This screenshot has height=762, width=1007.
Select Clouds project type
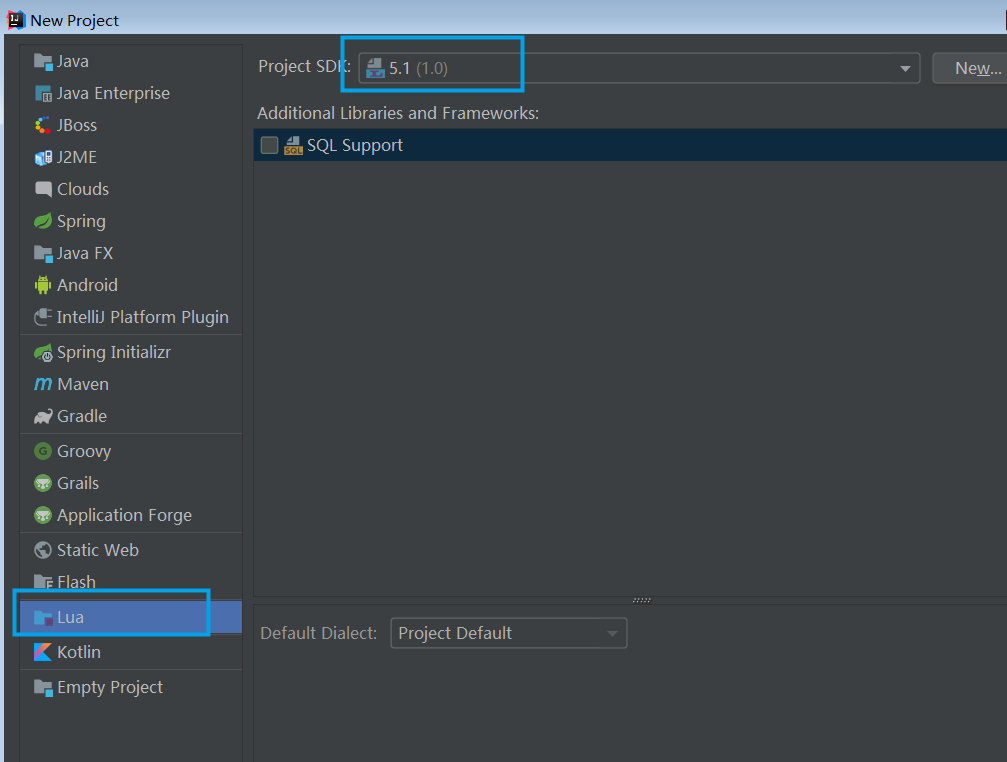pyautogui.click(x=131, y=189)
